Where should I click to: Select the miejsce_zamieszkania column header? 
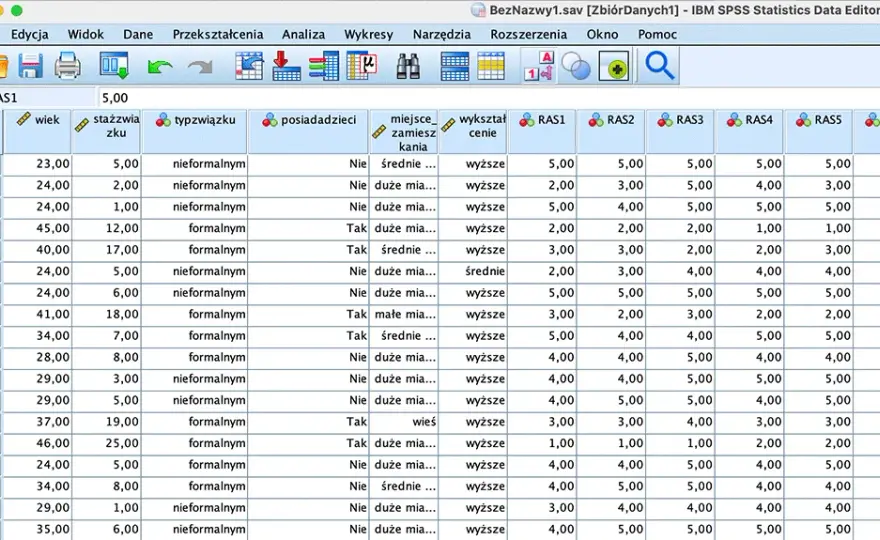(x=404, y=131)
